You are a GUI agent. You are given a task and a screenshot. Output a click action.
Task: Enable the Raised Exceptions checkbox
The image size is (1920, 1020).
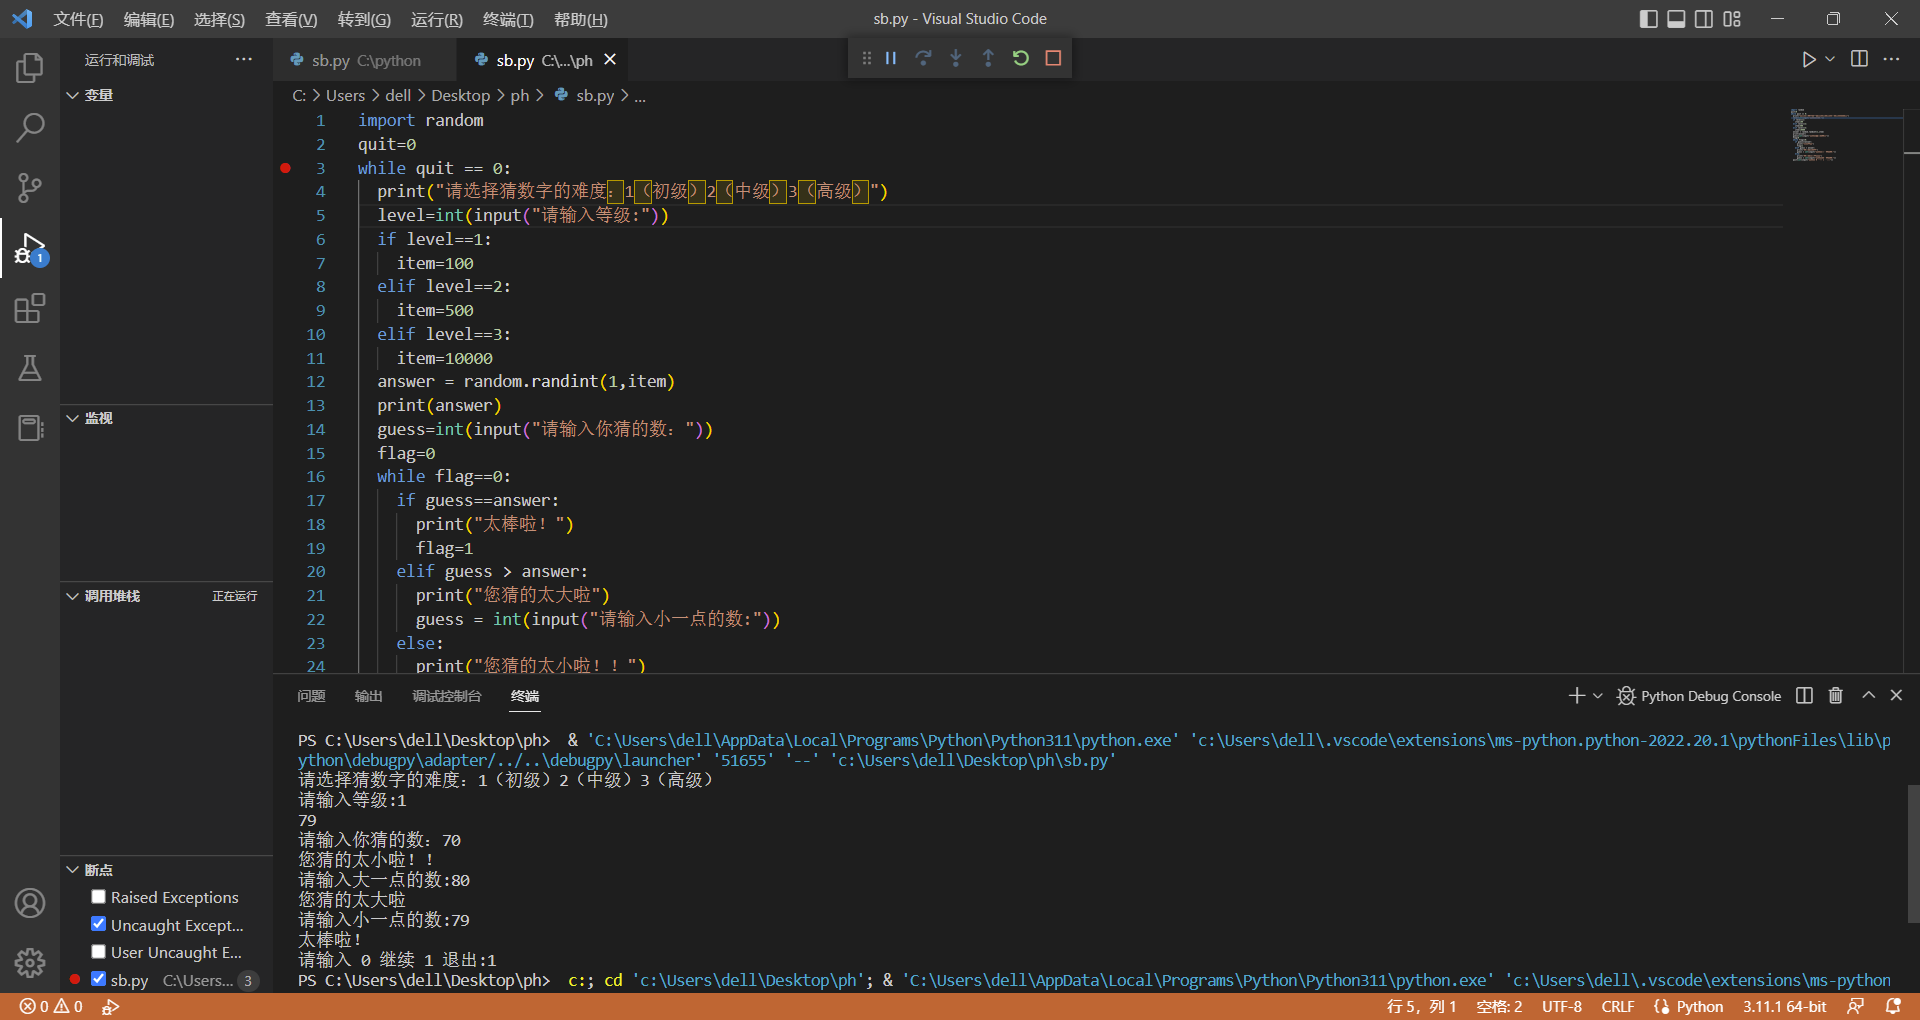click(98, 897)
